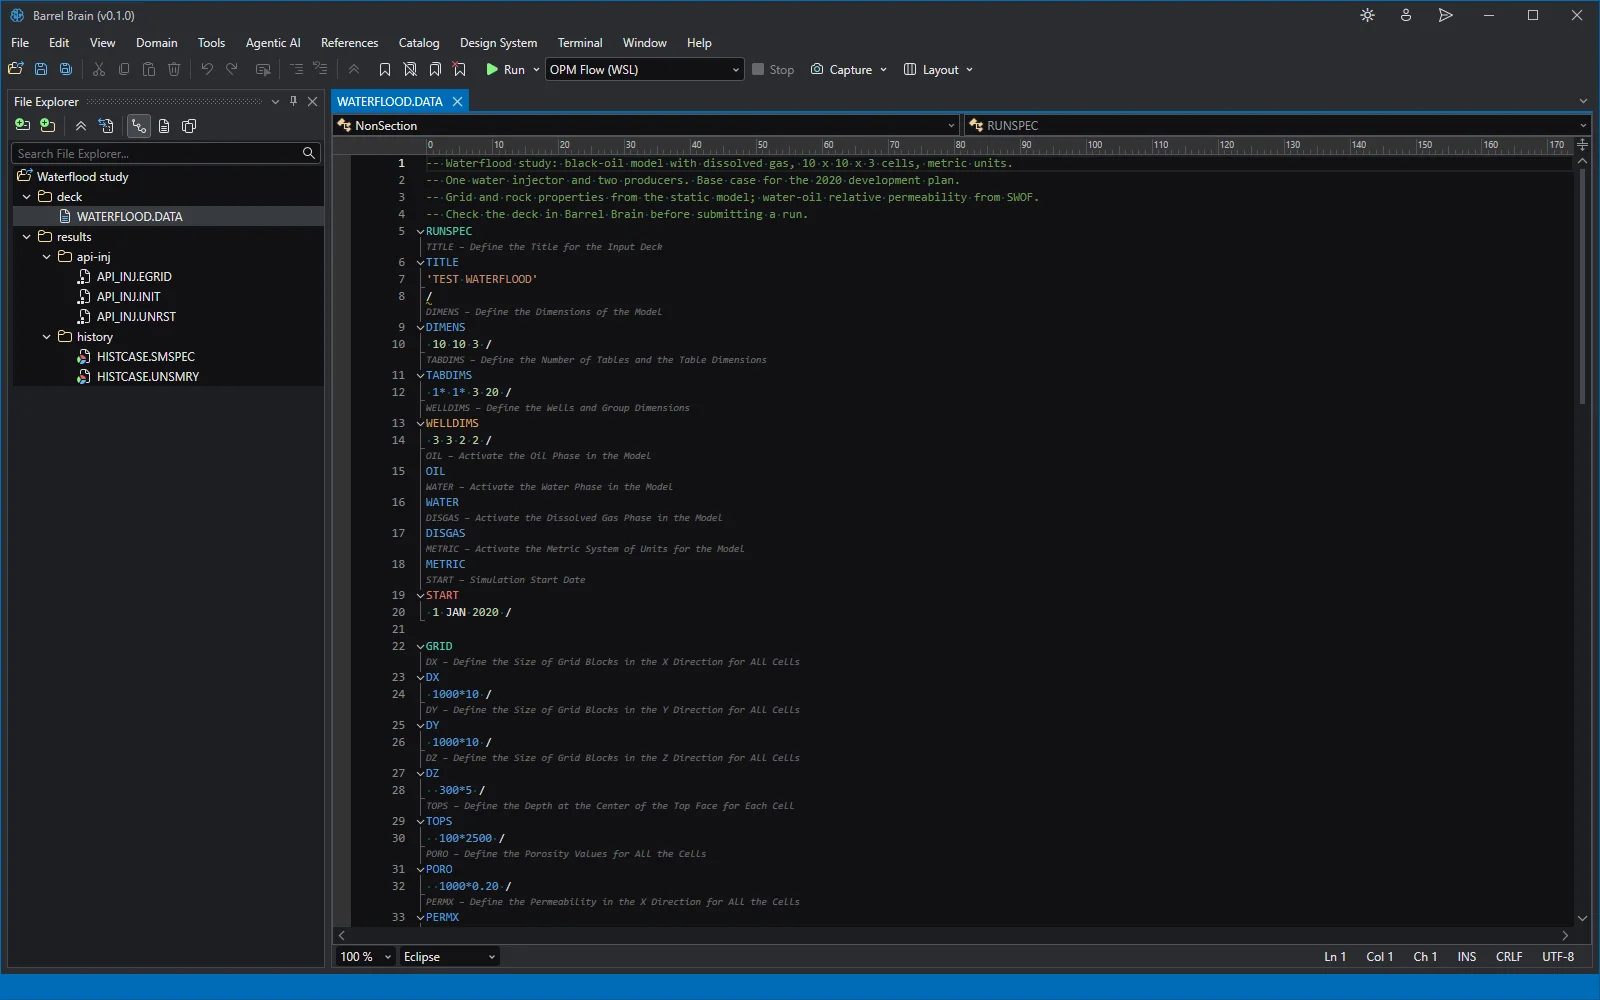
Task: Click the Sync with active document icon
Action: click(x=106, y=126)
